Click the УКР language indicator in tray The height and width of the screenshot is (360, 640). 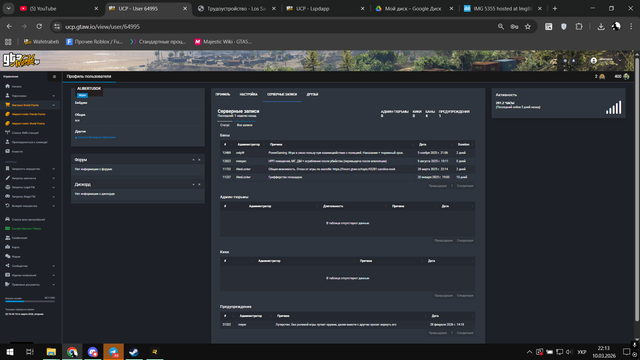582,352
